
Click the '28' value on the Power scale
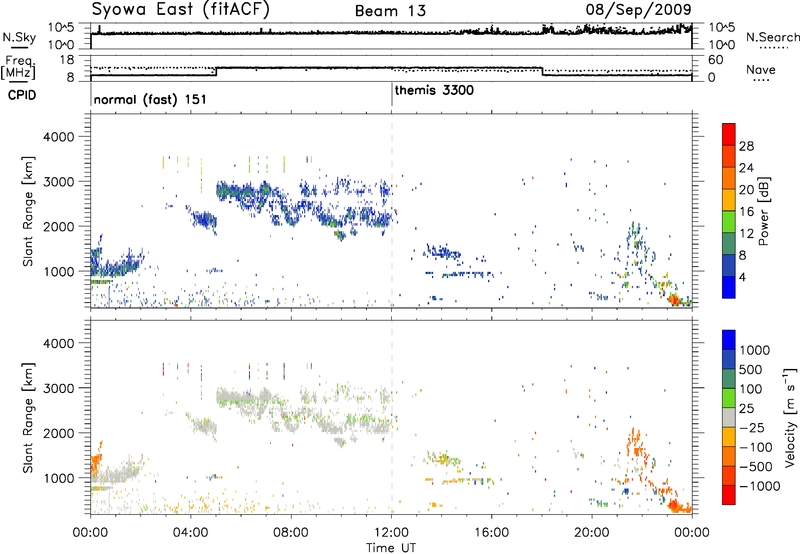click(746, 146)
